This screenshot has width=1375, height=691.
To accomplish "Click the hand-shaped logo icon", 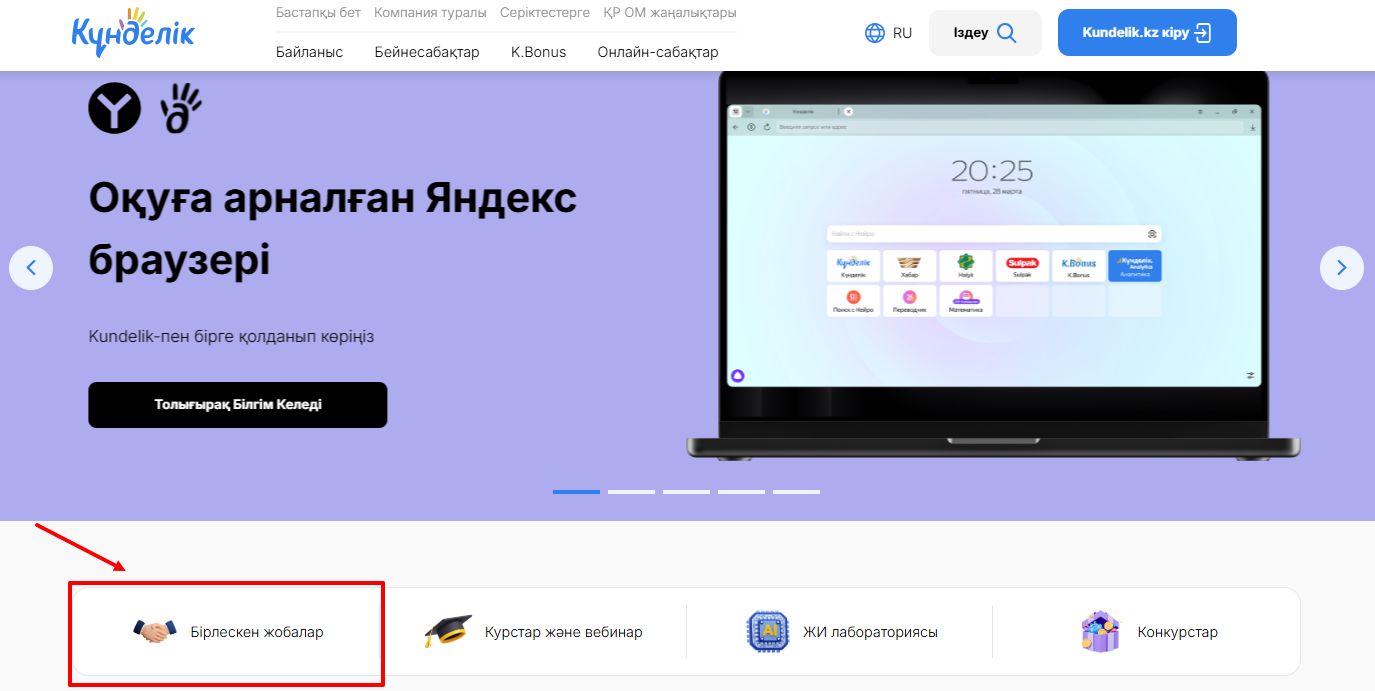I will pos(181,108).
